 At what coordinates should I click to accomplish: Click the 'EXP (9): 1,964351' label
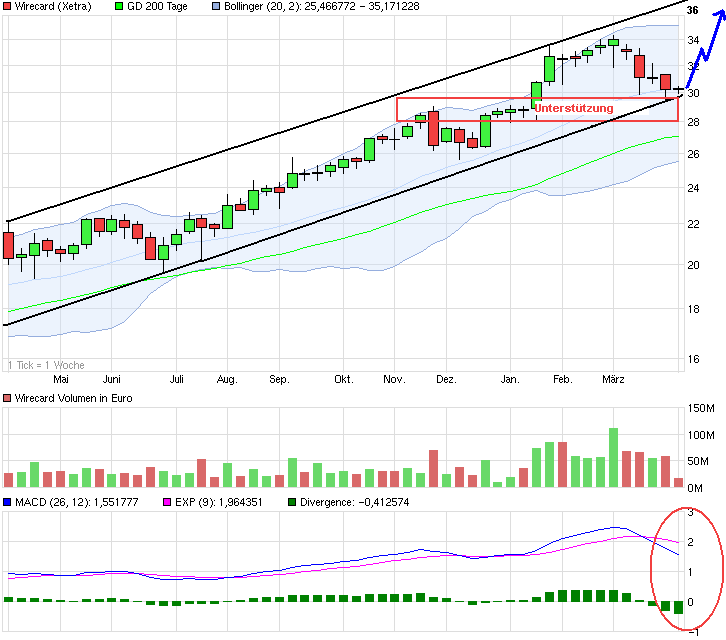click(x=219, y=502)
